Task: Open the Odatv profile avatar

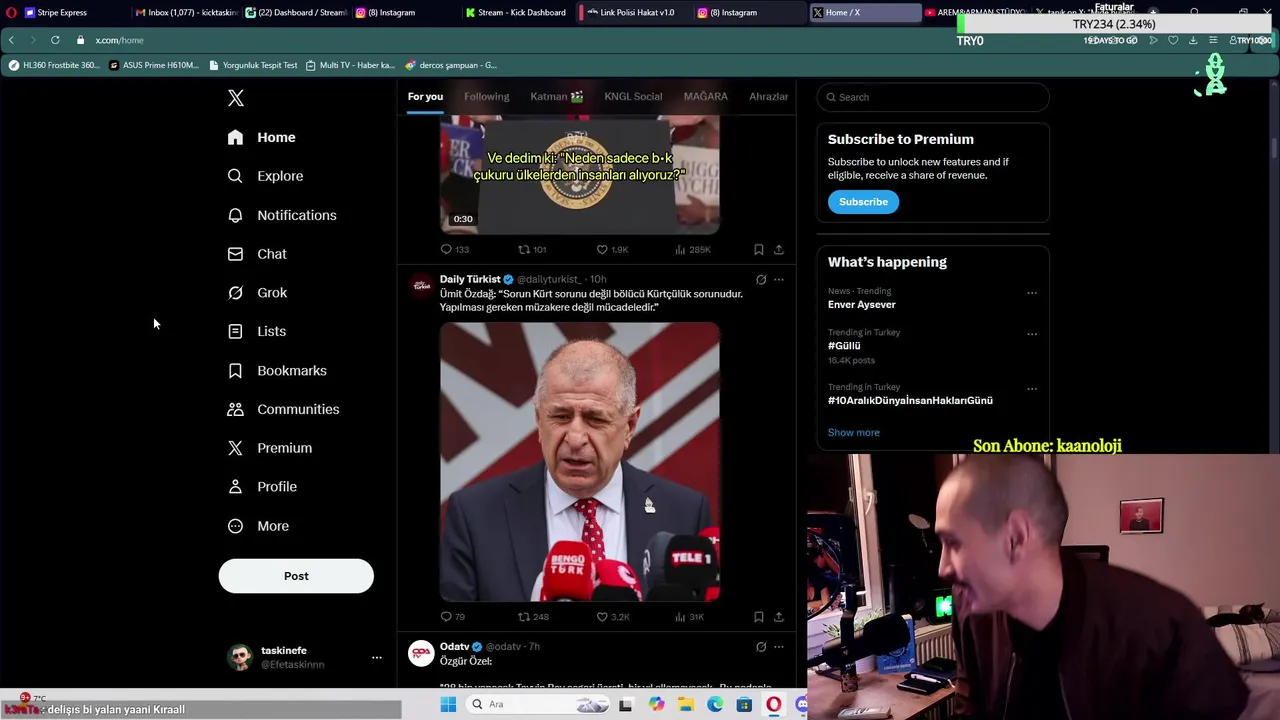Action: [421, 653]
